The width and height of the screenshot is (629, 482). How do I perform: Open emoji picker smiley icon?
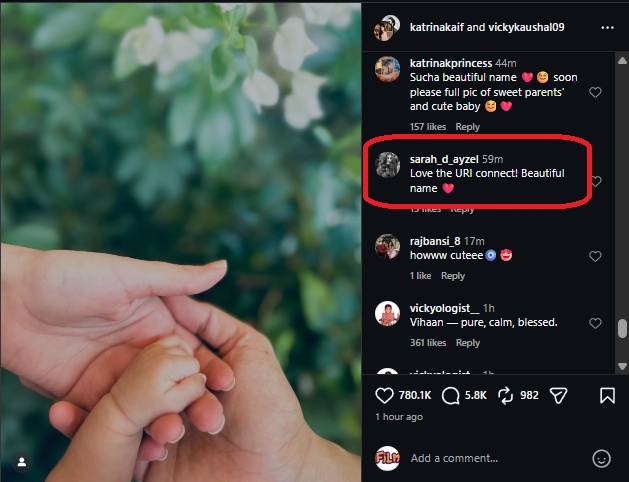(601, 458)
